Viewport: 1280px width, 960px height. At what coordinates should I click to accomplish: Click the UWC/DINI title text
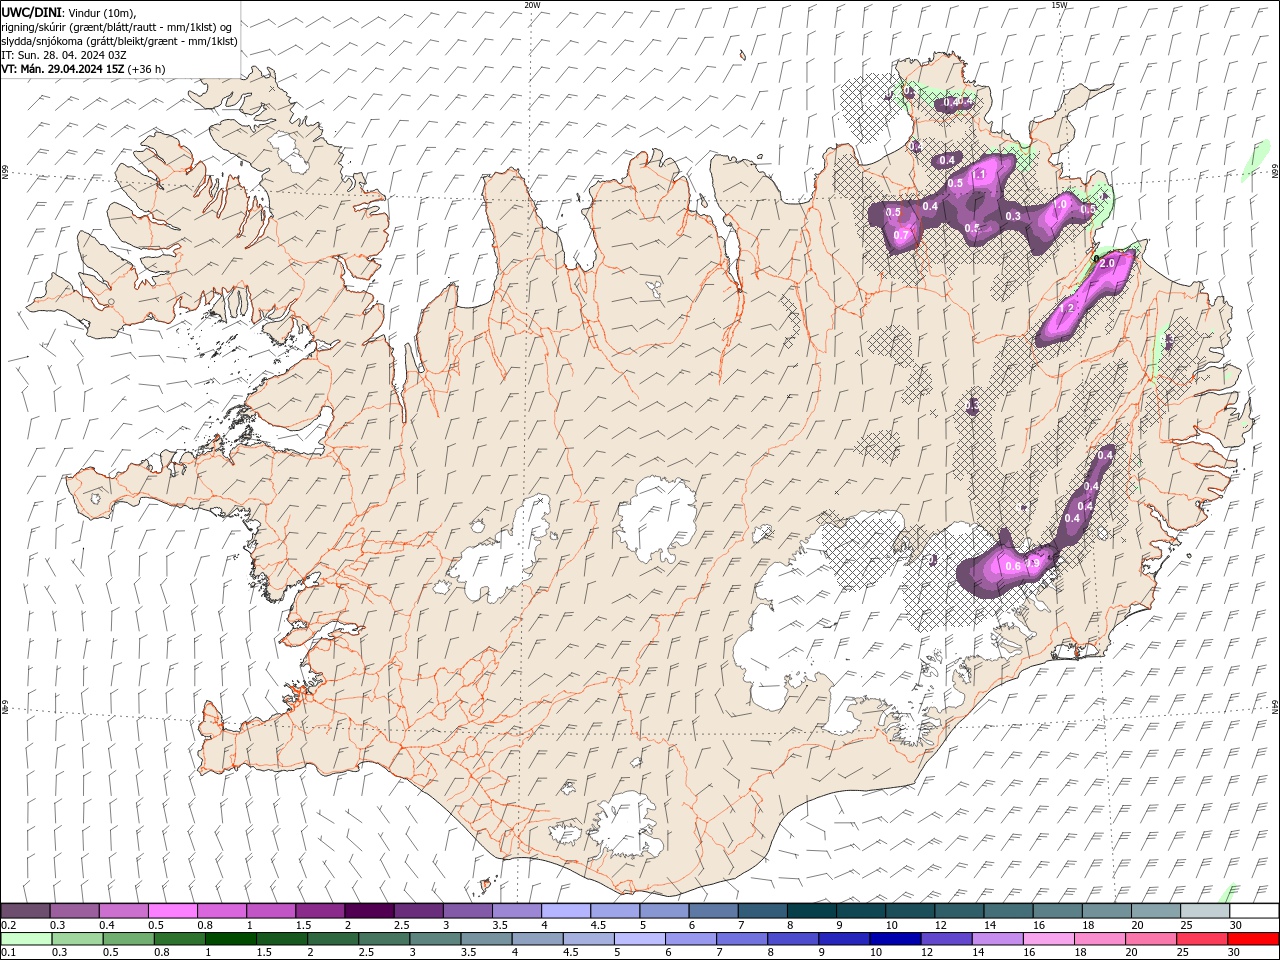coord(33,11)
